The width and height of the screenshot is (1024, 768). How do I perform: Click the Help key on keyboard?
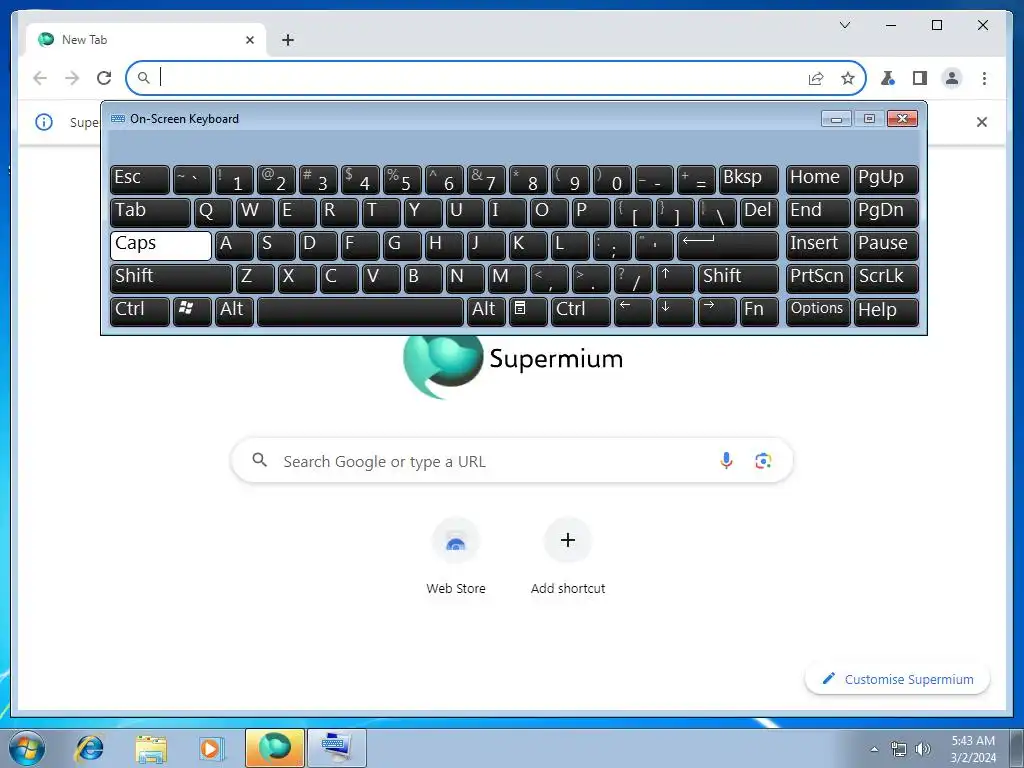tap(886, 312)
